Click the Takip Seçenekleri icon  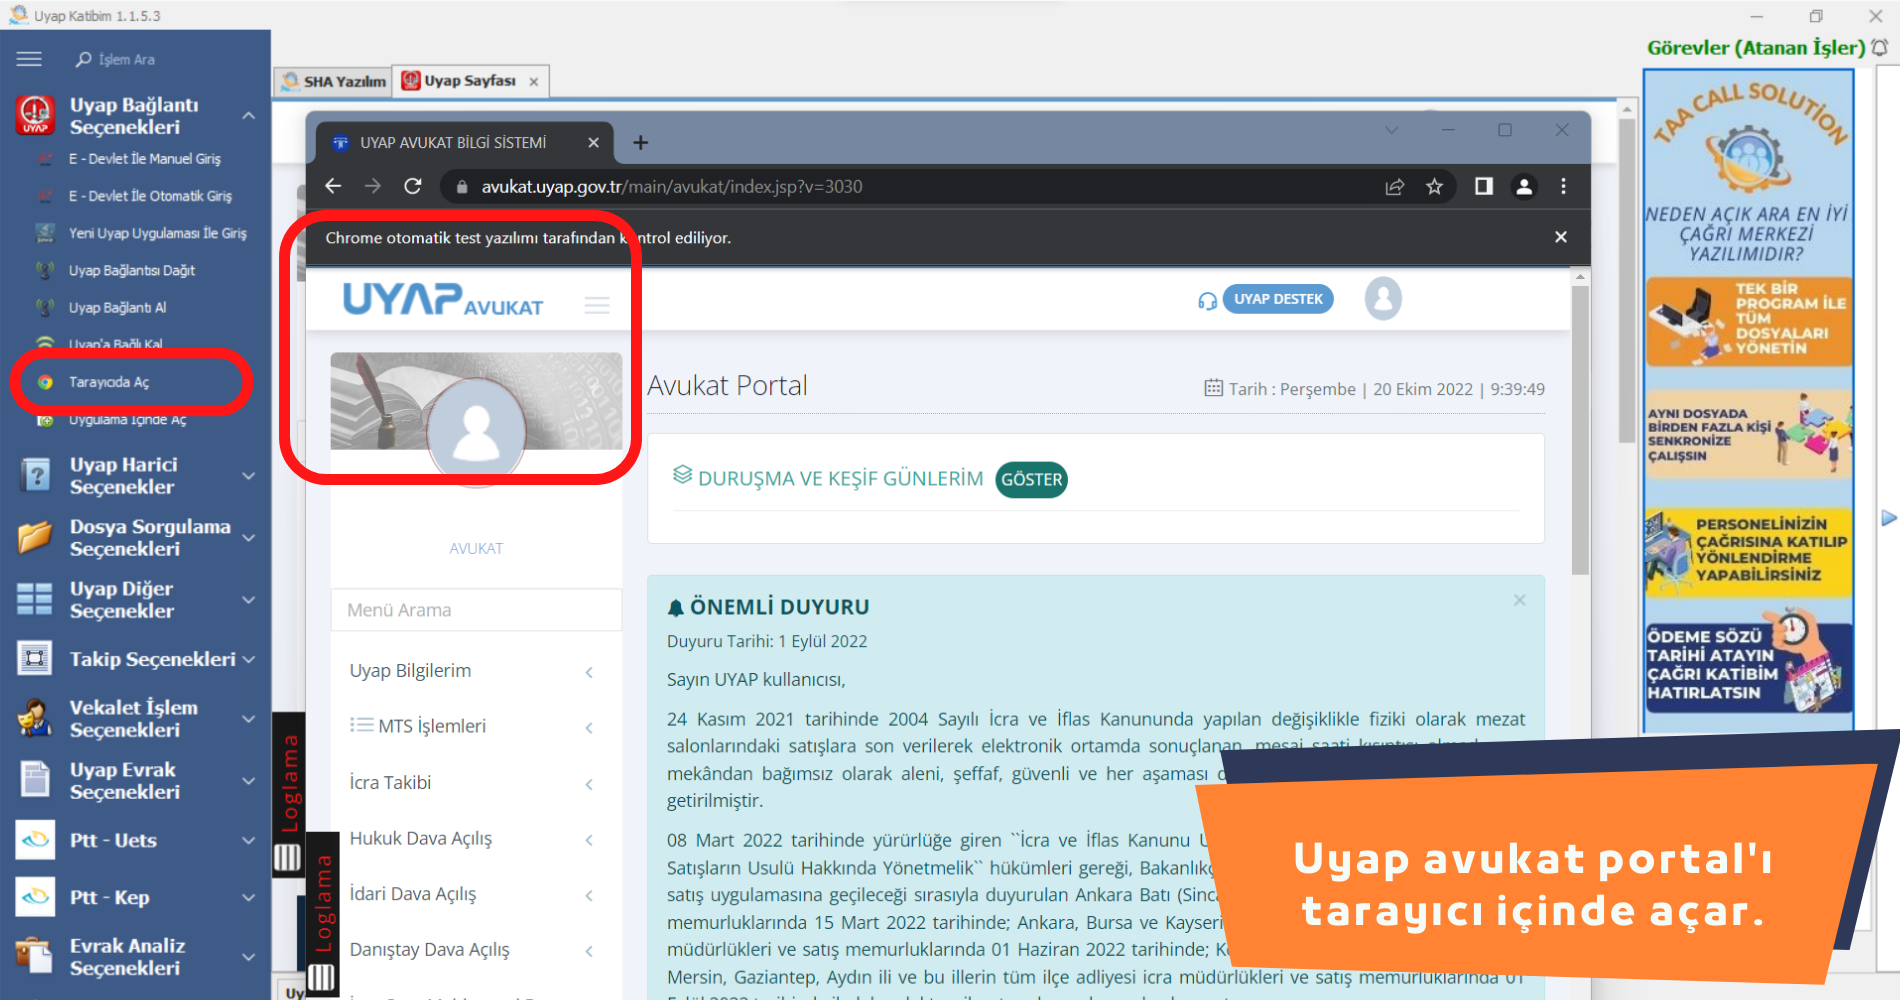coord(35,658)
